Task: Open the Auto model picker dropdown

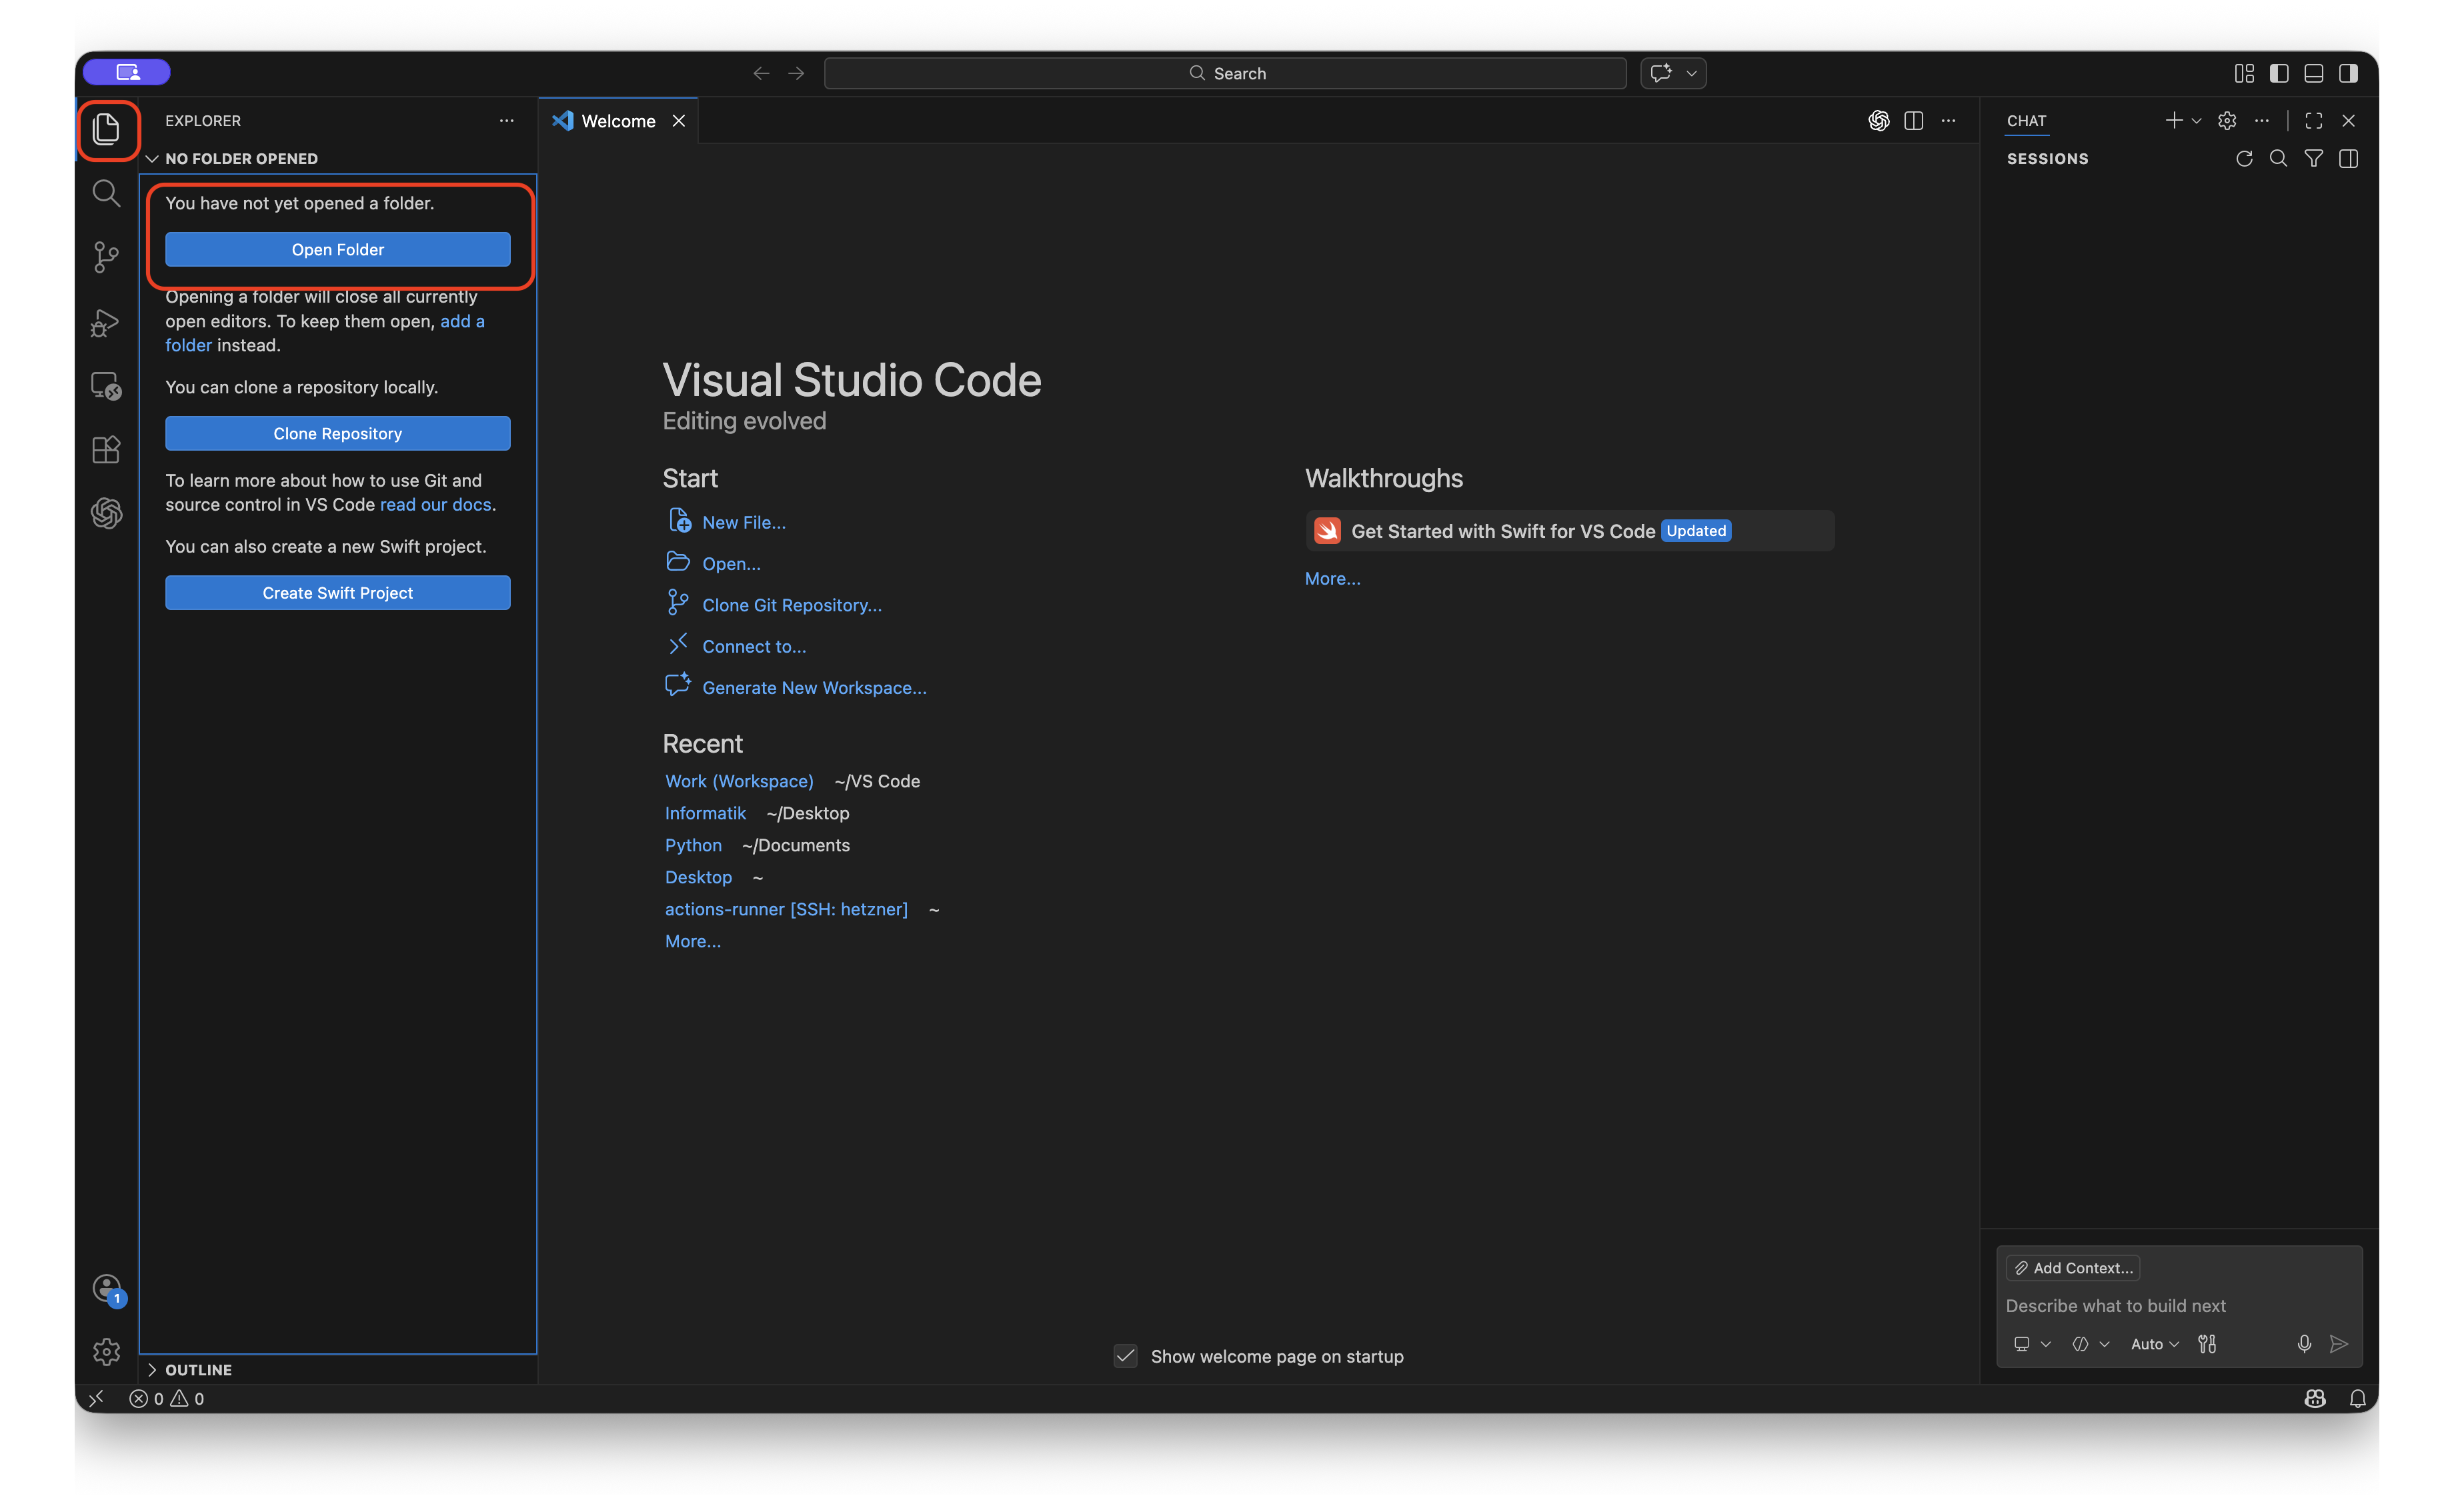Action: [2154, 1344]
